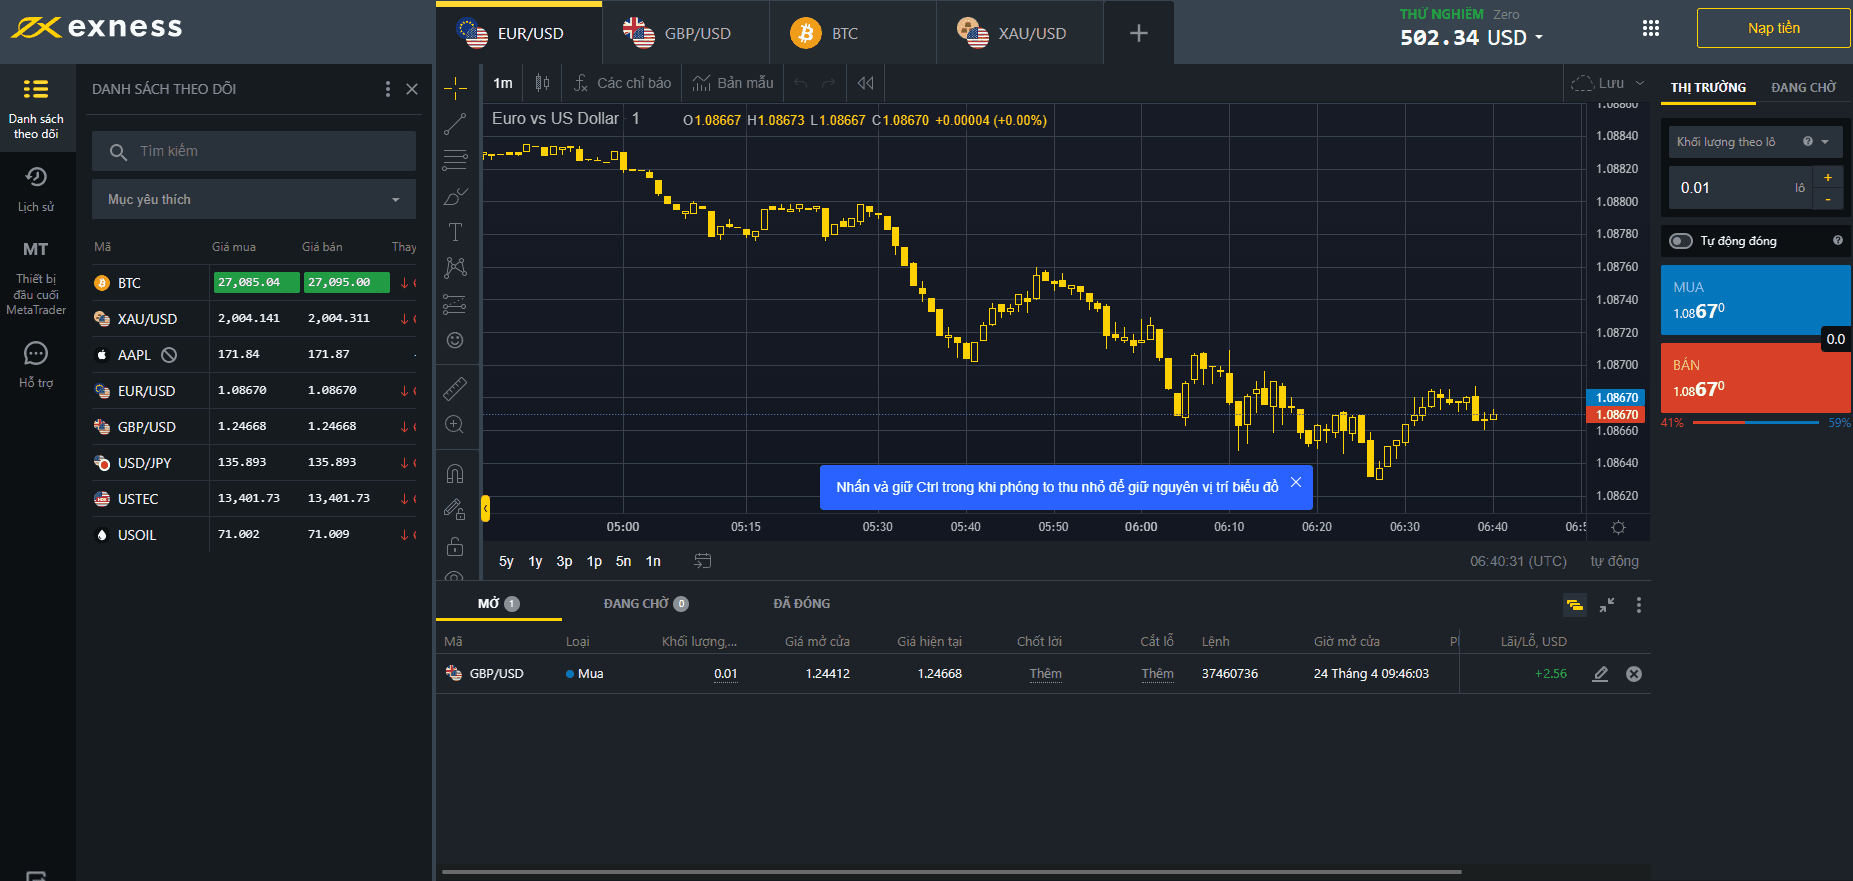Toggle the lock all drawings tool
The height and width of the screenshot is (881, 1853).
[x=455, y=546]
